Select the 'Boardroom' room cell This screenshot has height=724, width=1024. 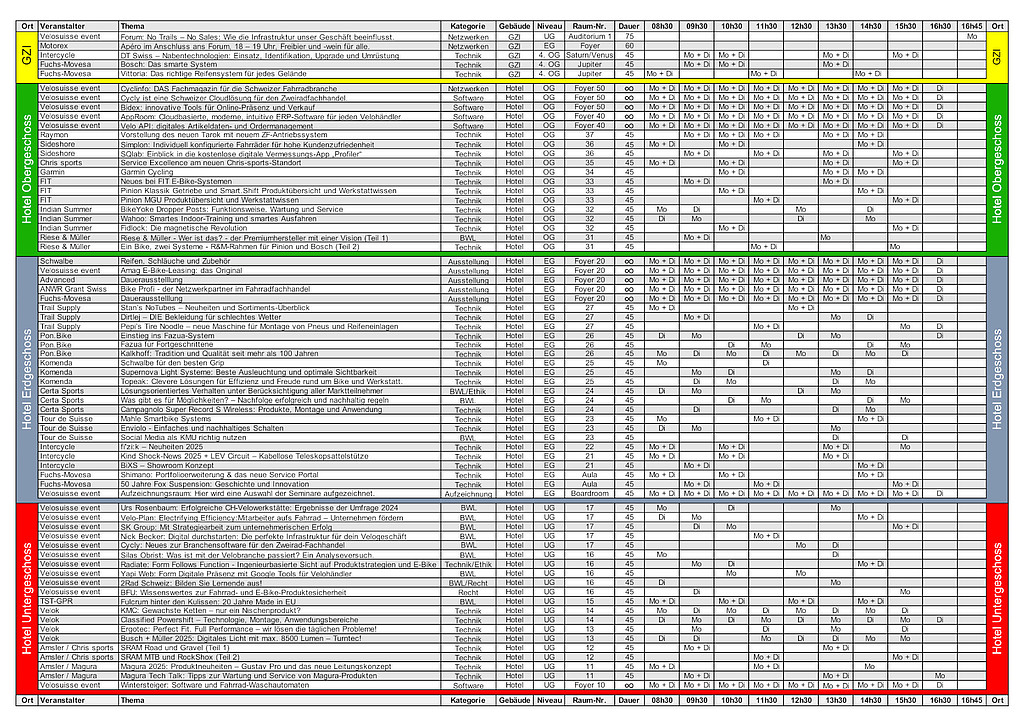[590, 494]
